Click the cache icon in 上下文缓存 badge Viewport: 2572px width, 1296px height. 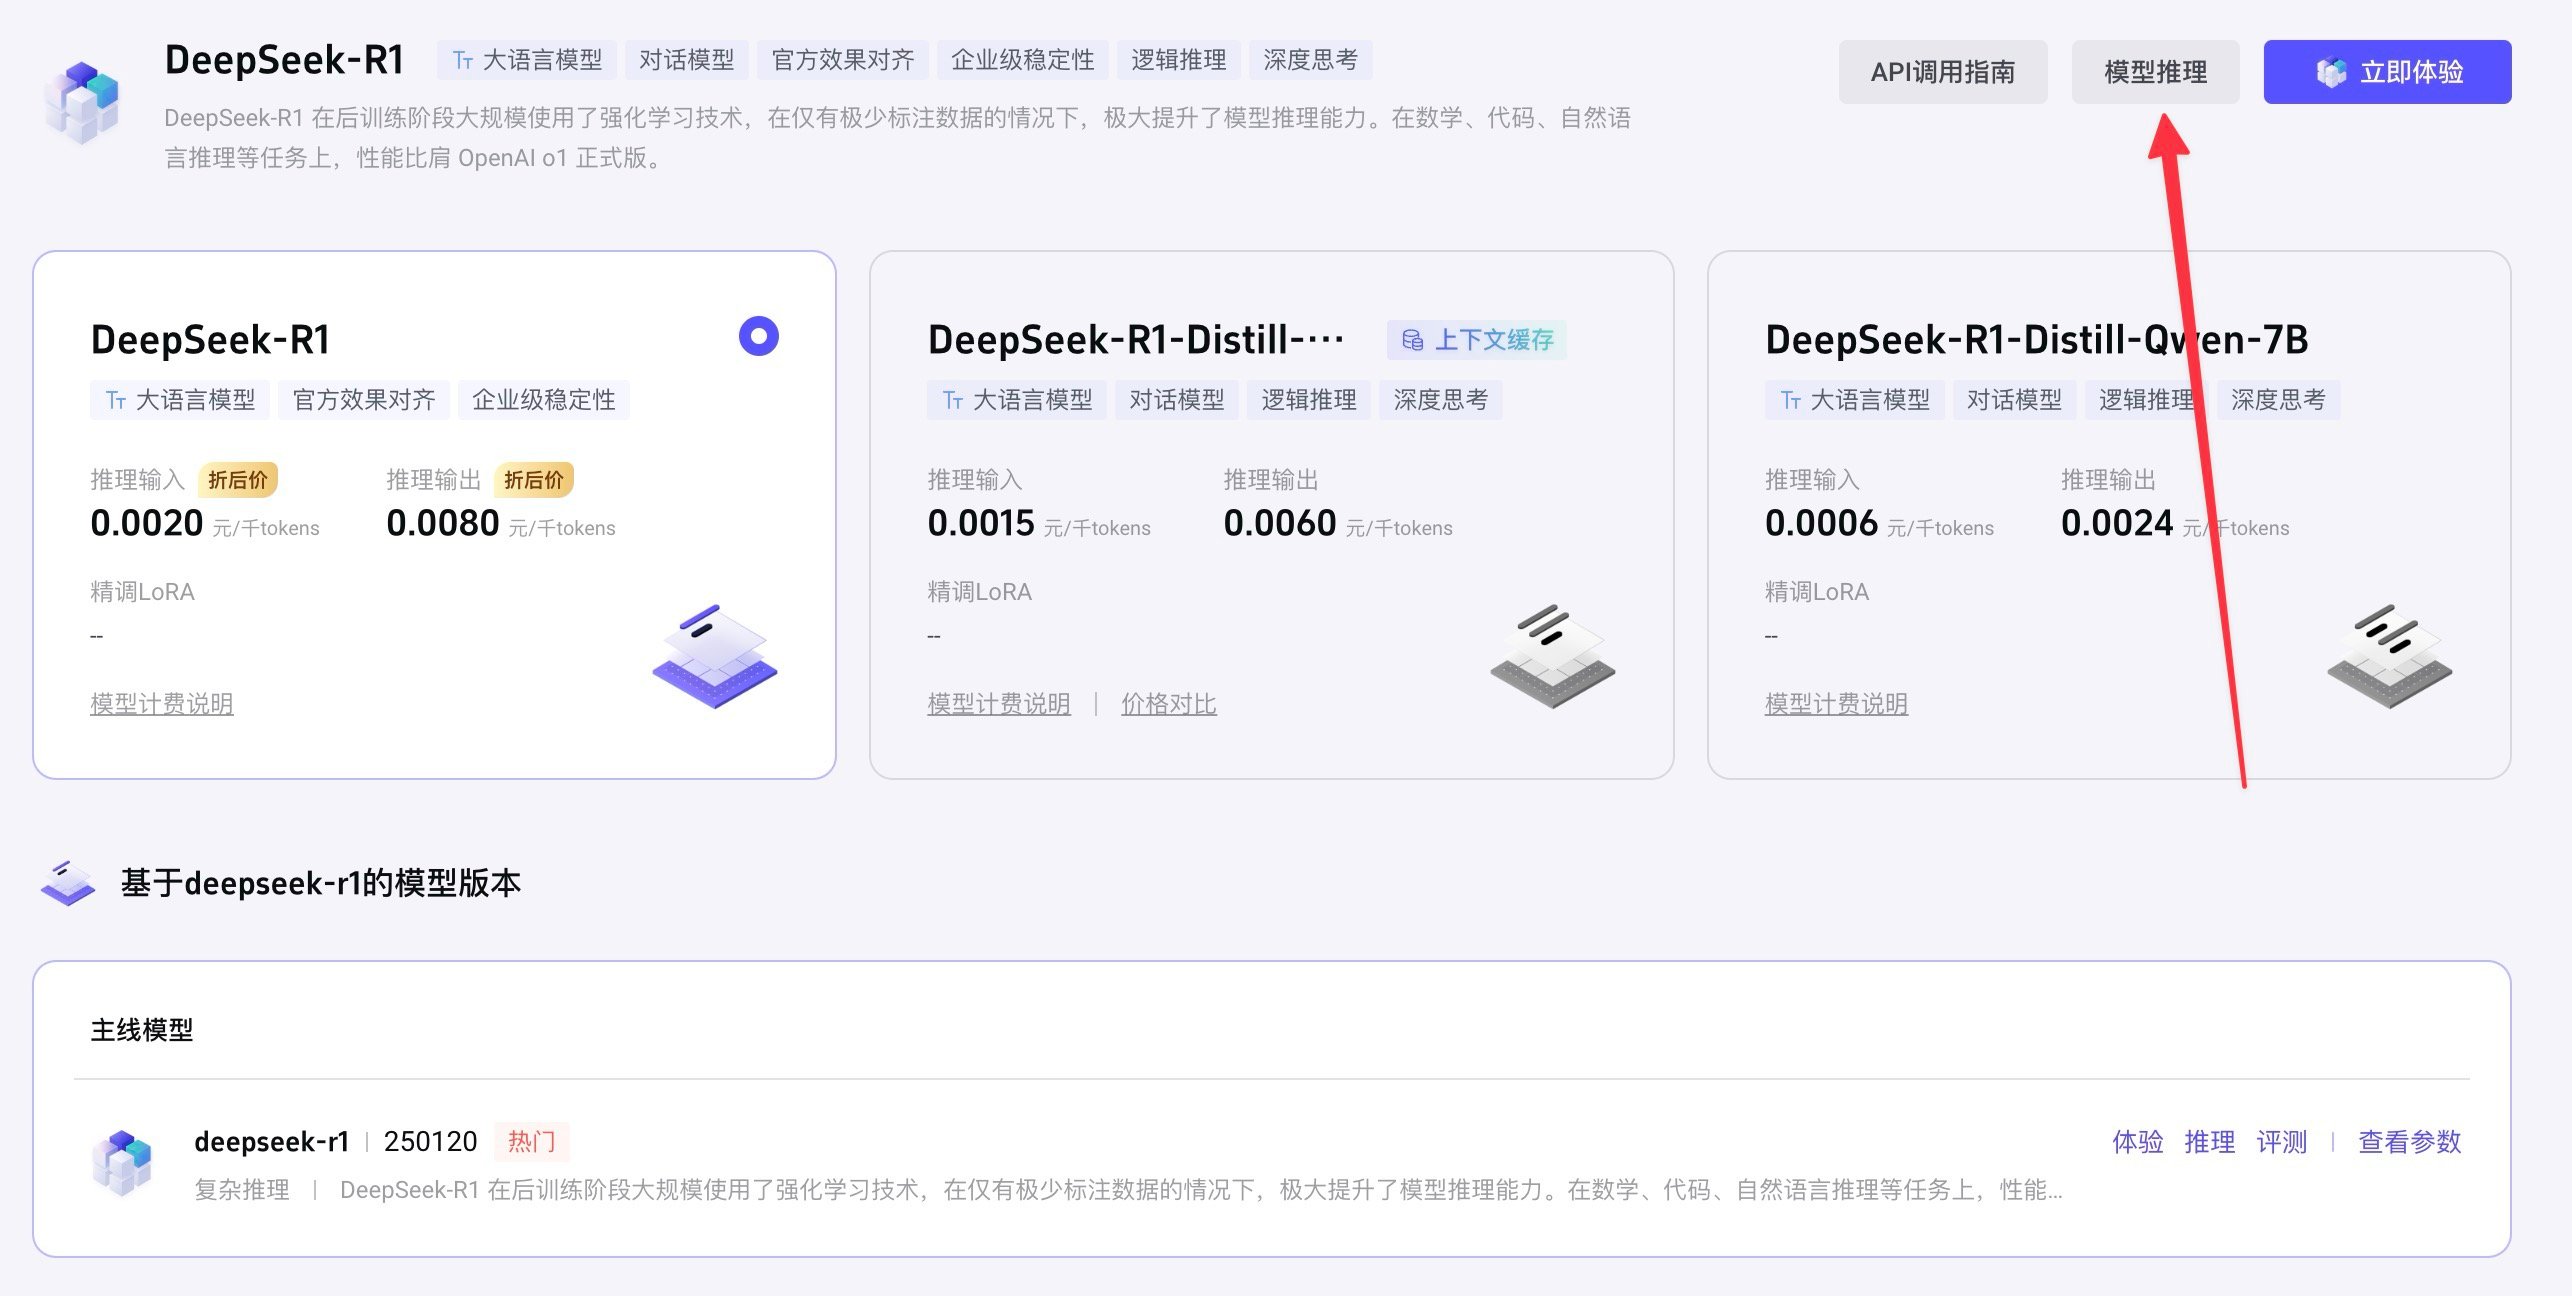[x=1413, y=340]
